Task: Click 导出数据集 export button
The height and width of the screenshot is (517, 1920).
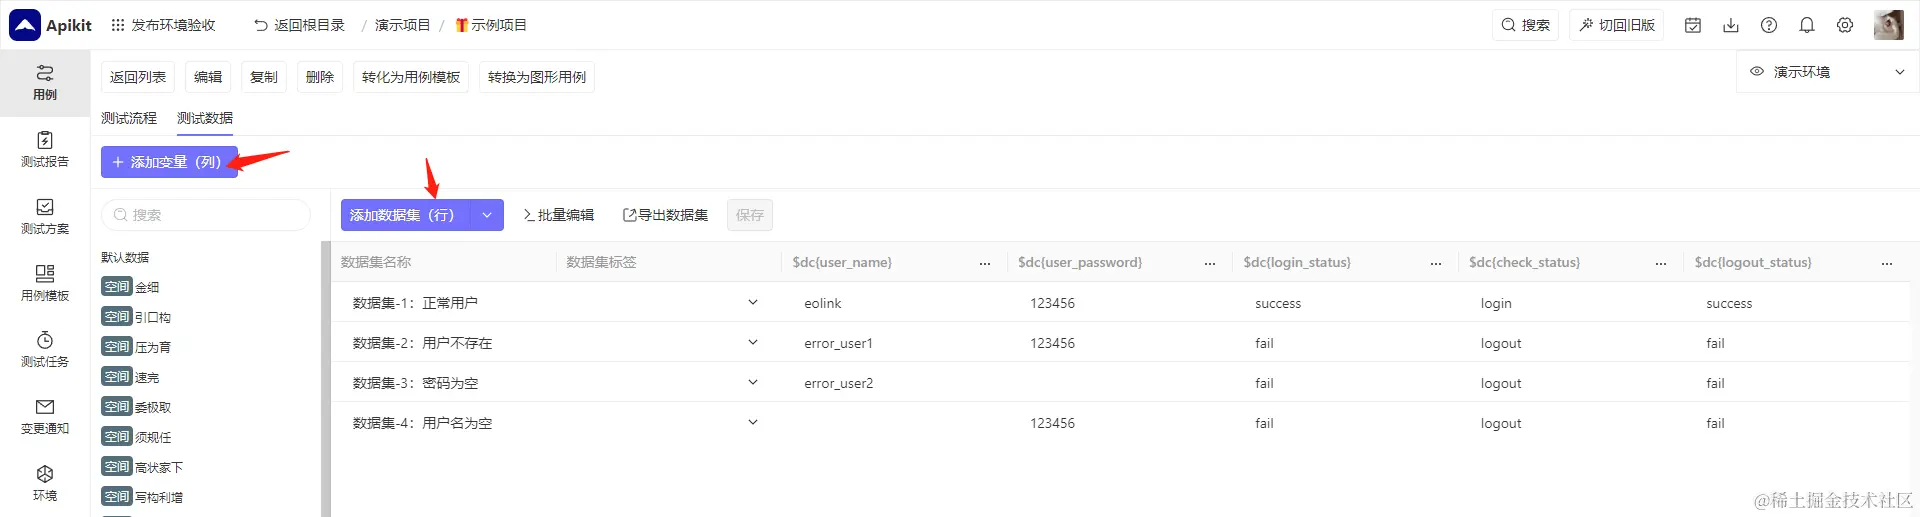Action: (665, 215)
